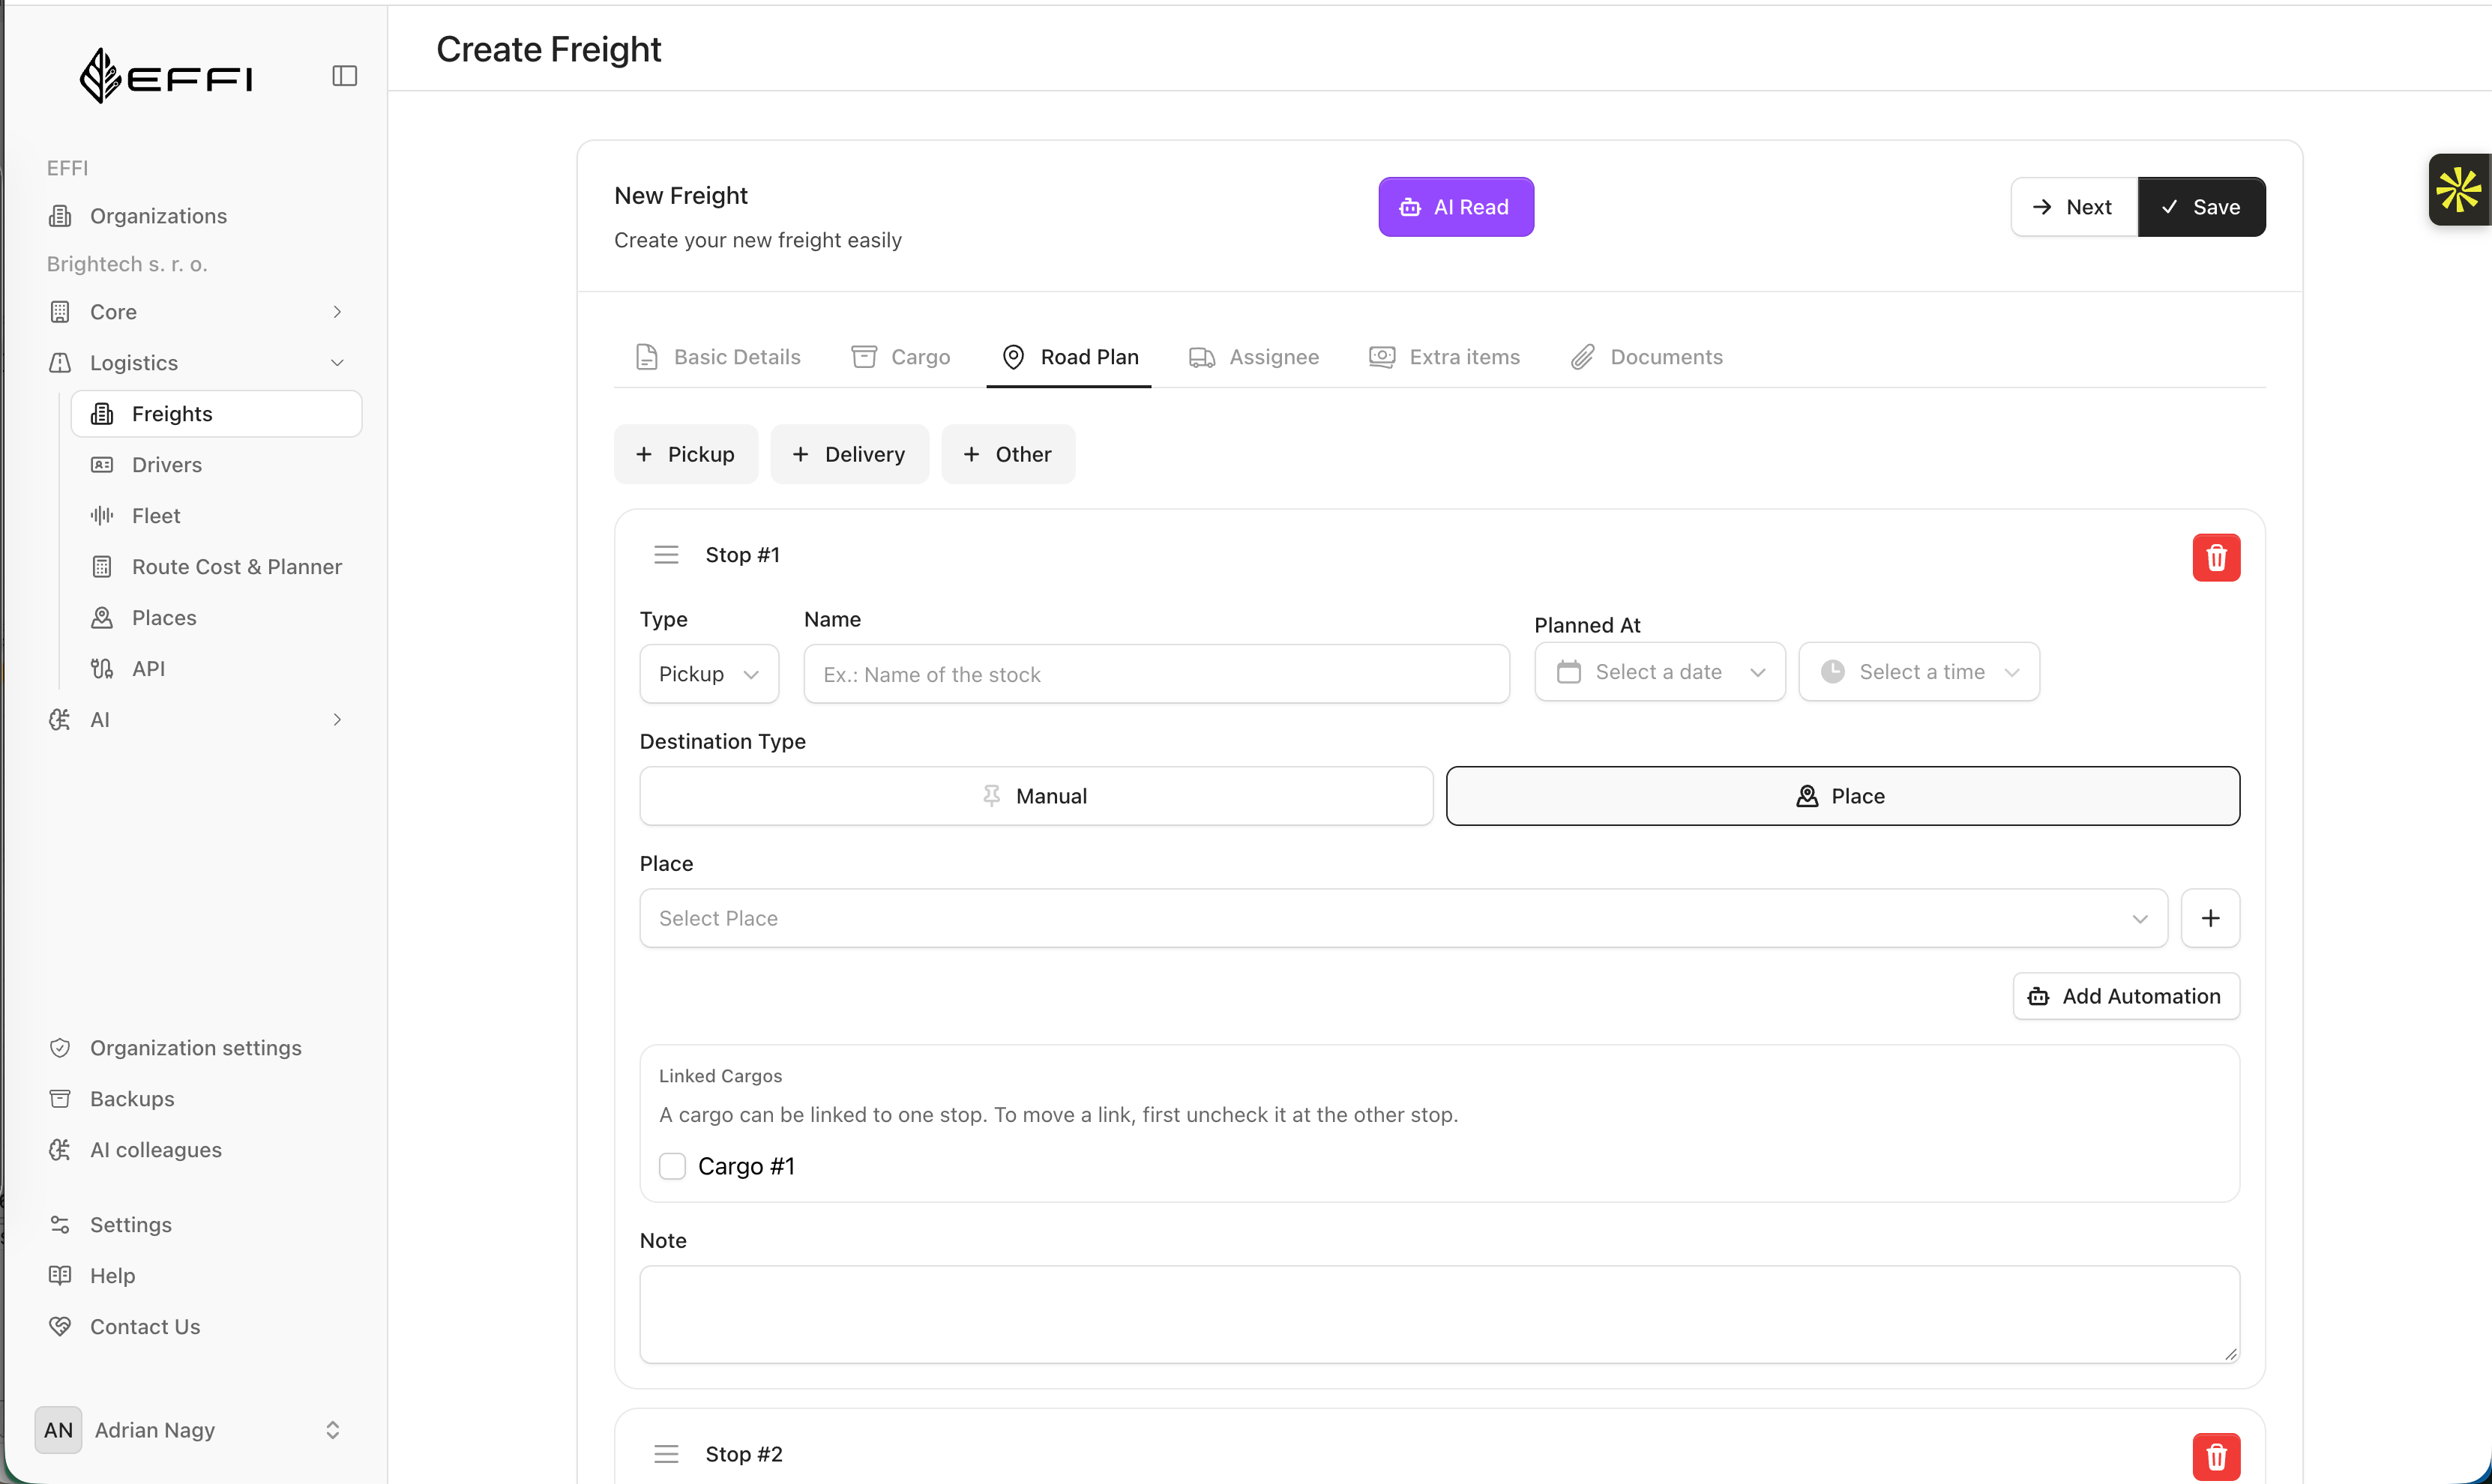Collapse the sidebar with the panel icon

[344, 76]
